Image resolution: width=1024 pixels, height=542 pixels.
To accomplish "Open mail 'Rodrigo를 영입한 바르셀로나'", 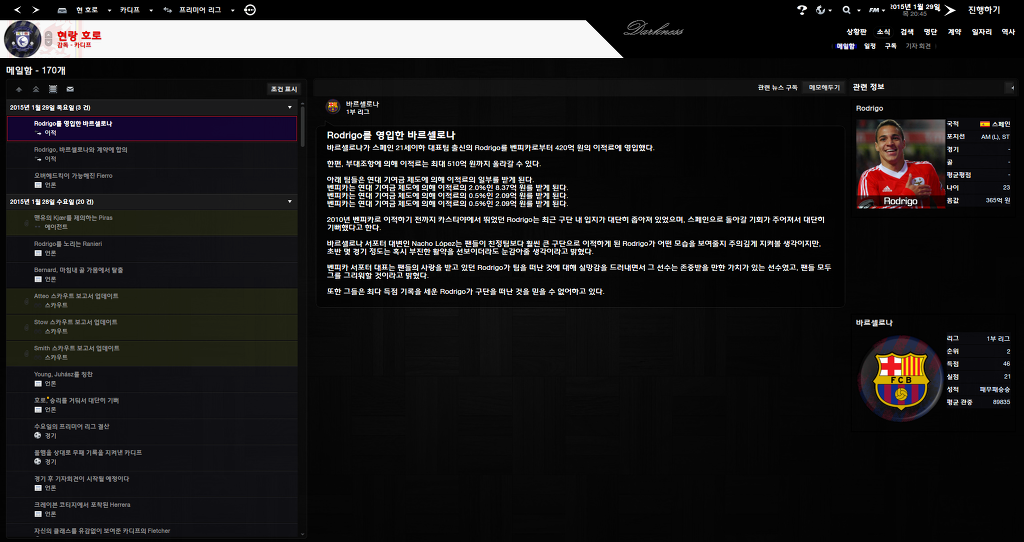I will click(x=152, y=128).
